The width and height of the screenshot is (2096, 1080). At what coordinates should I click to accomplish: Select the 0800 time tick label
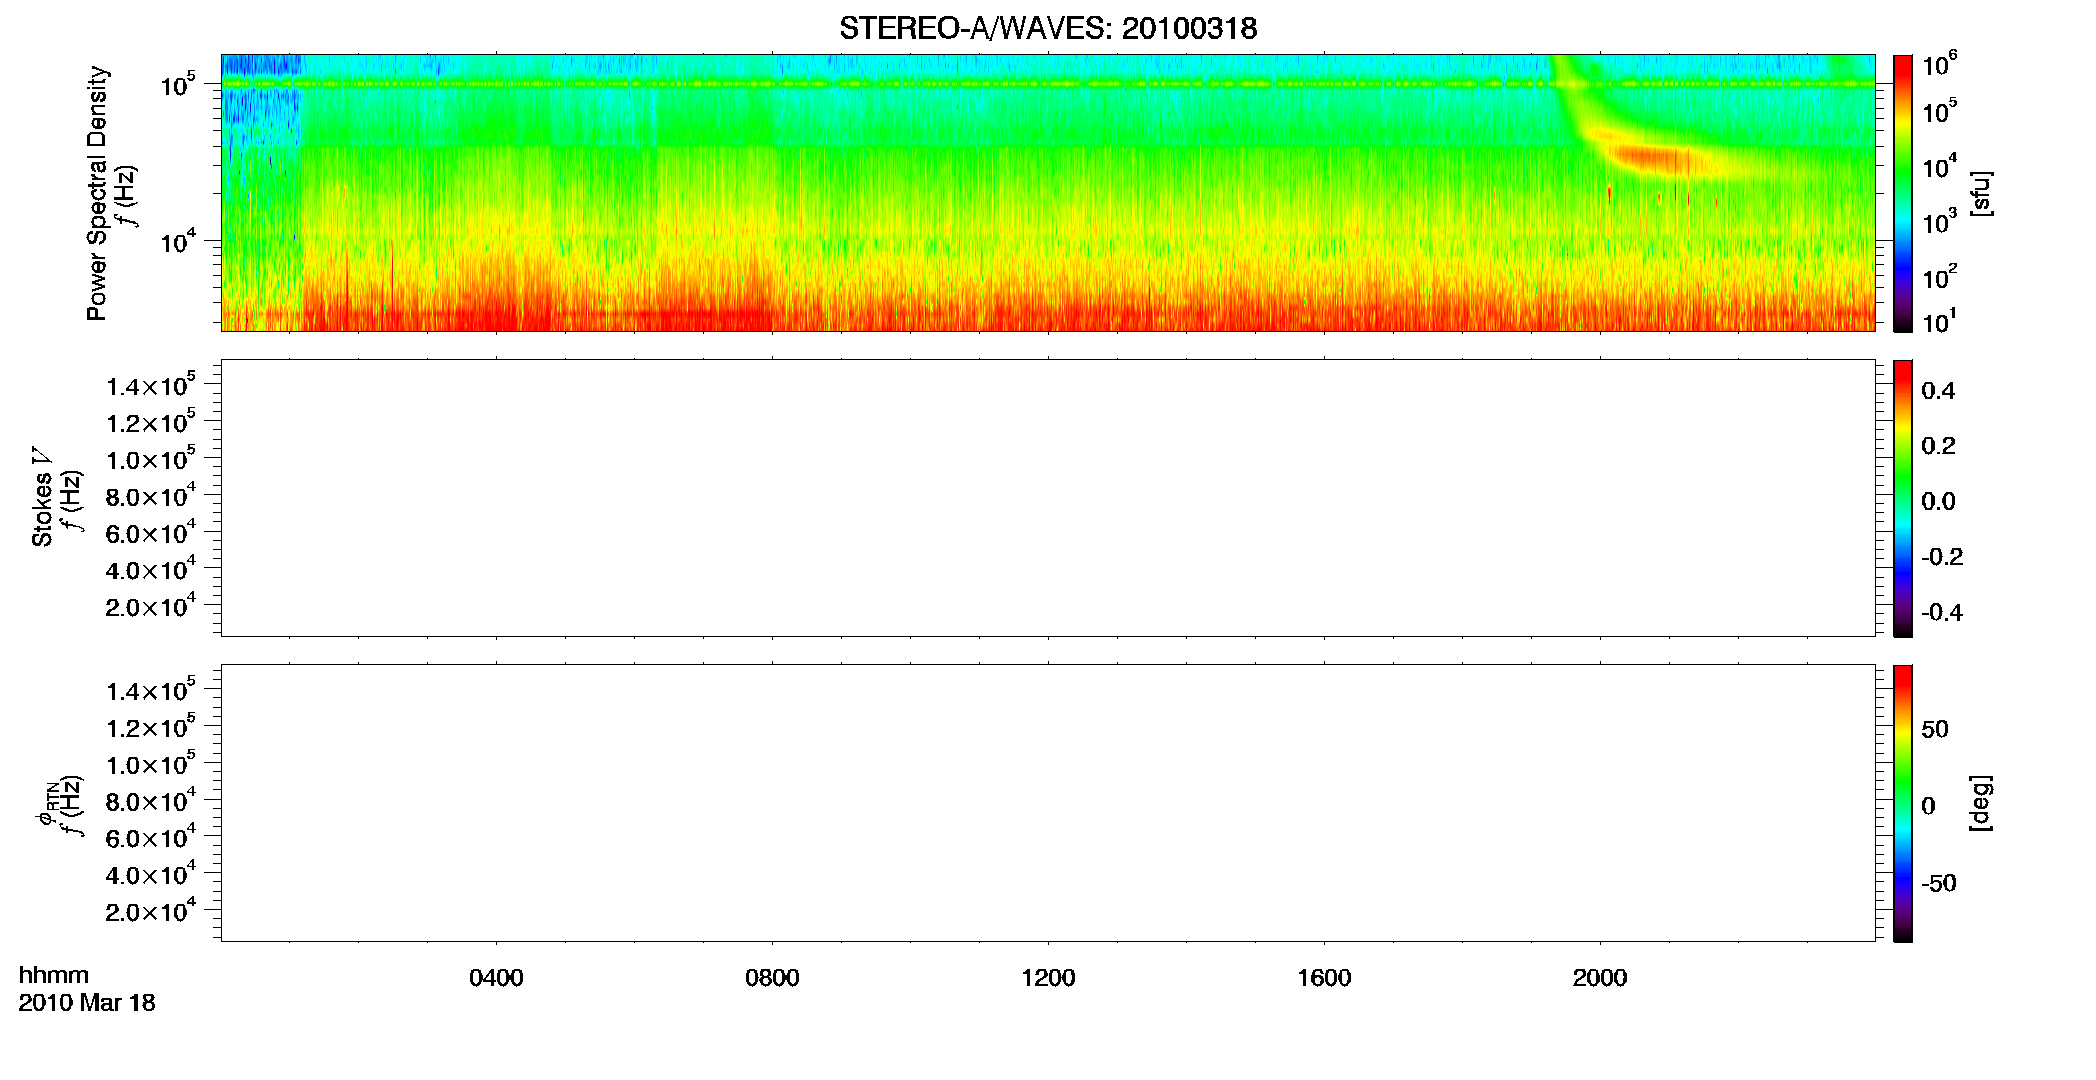point(772,978)
